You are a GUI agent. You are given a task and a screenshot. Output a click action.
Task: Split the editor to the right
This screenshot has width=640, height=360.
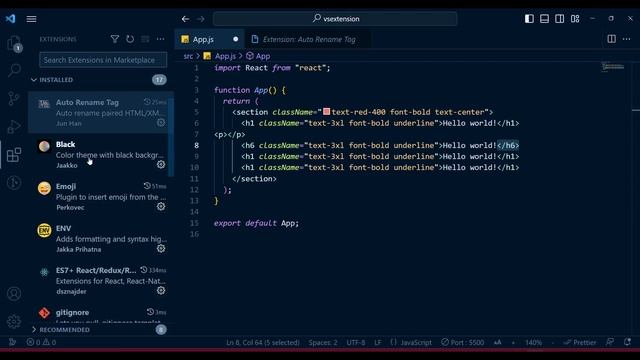pyautogui.click(x=611, y=39)
